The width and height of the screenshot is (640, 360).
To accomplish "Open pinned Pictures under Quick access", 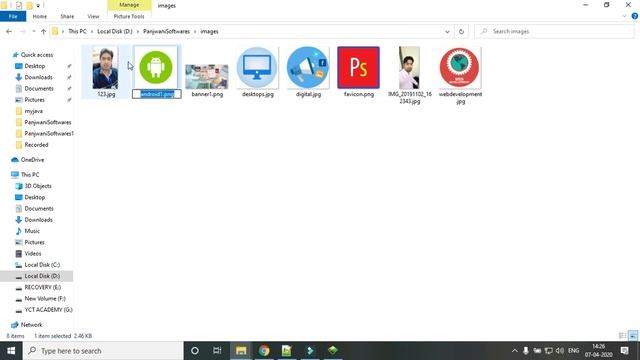I will (34, 100).
